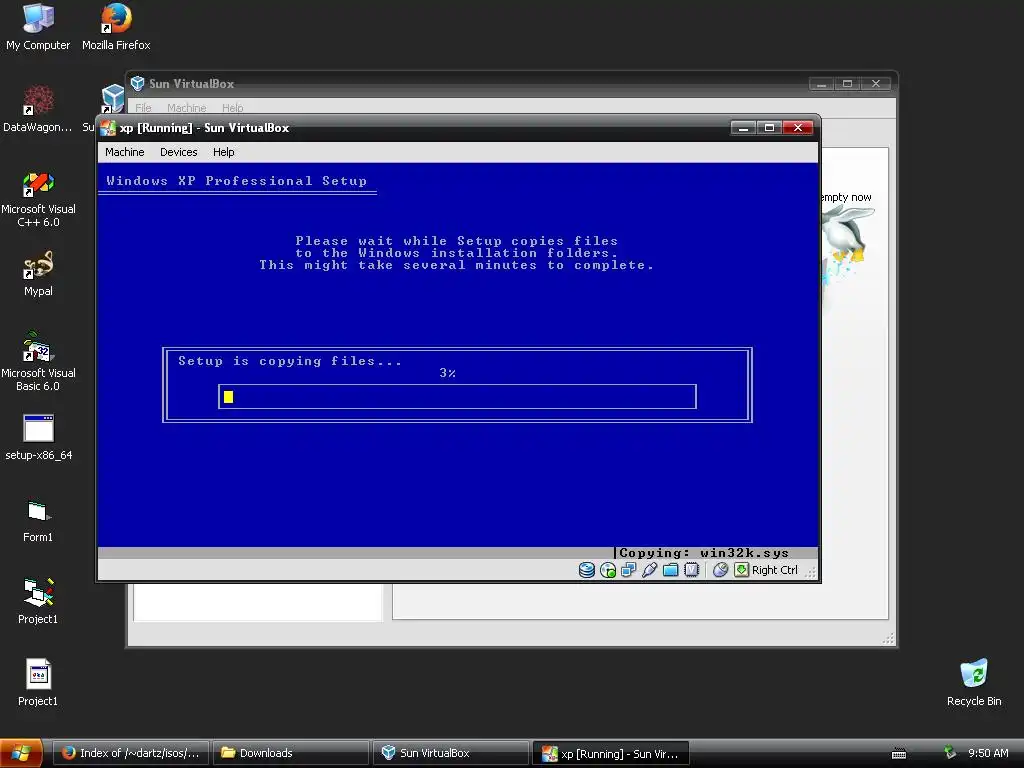Click the Right Ctrl host key label

point(775,570)
